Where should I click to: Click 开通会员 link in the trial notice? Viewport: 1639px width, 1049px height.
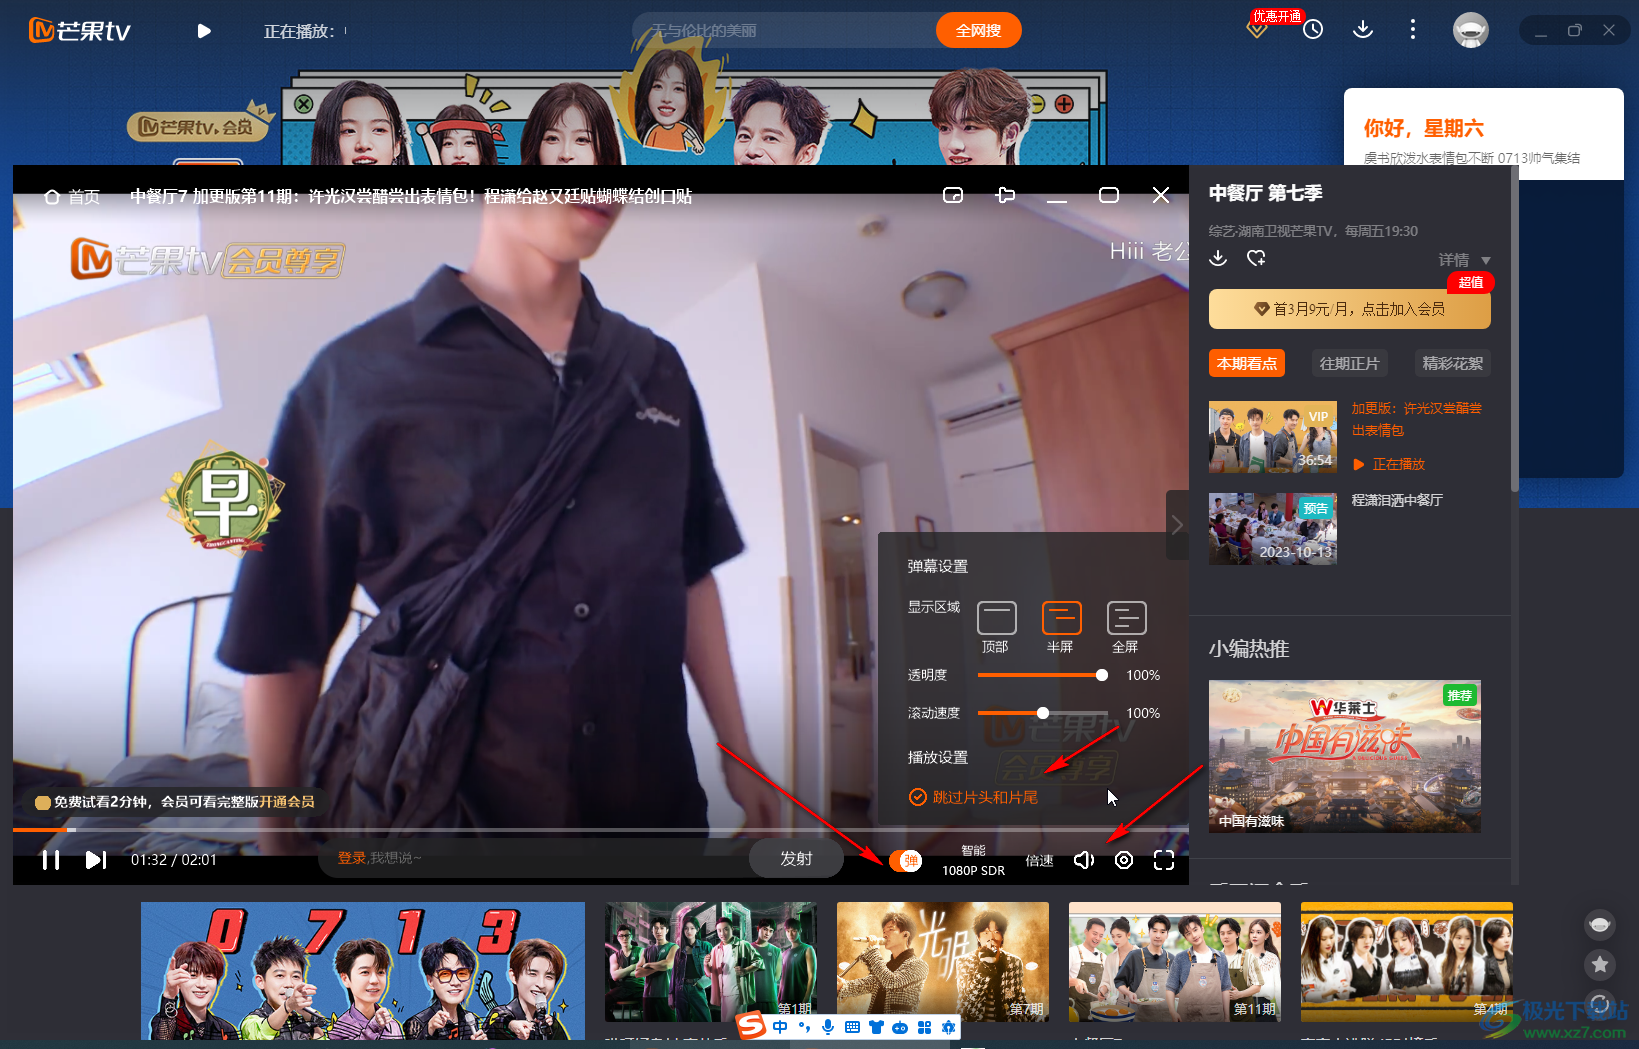[286, 802]
